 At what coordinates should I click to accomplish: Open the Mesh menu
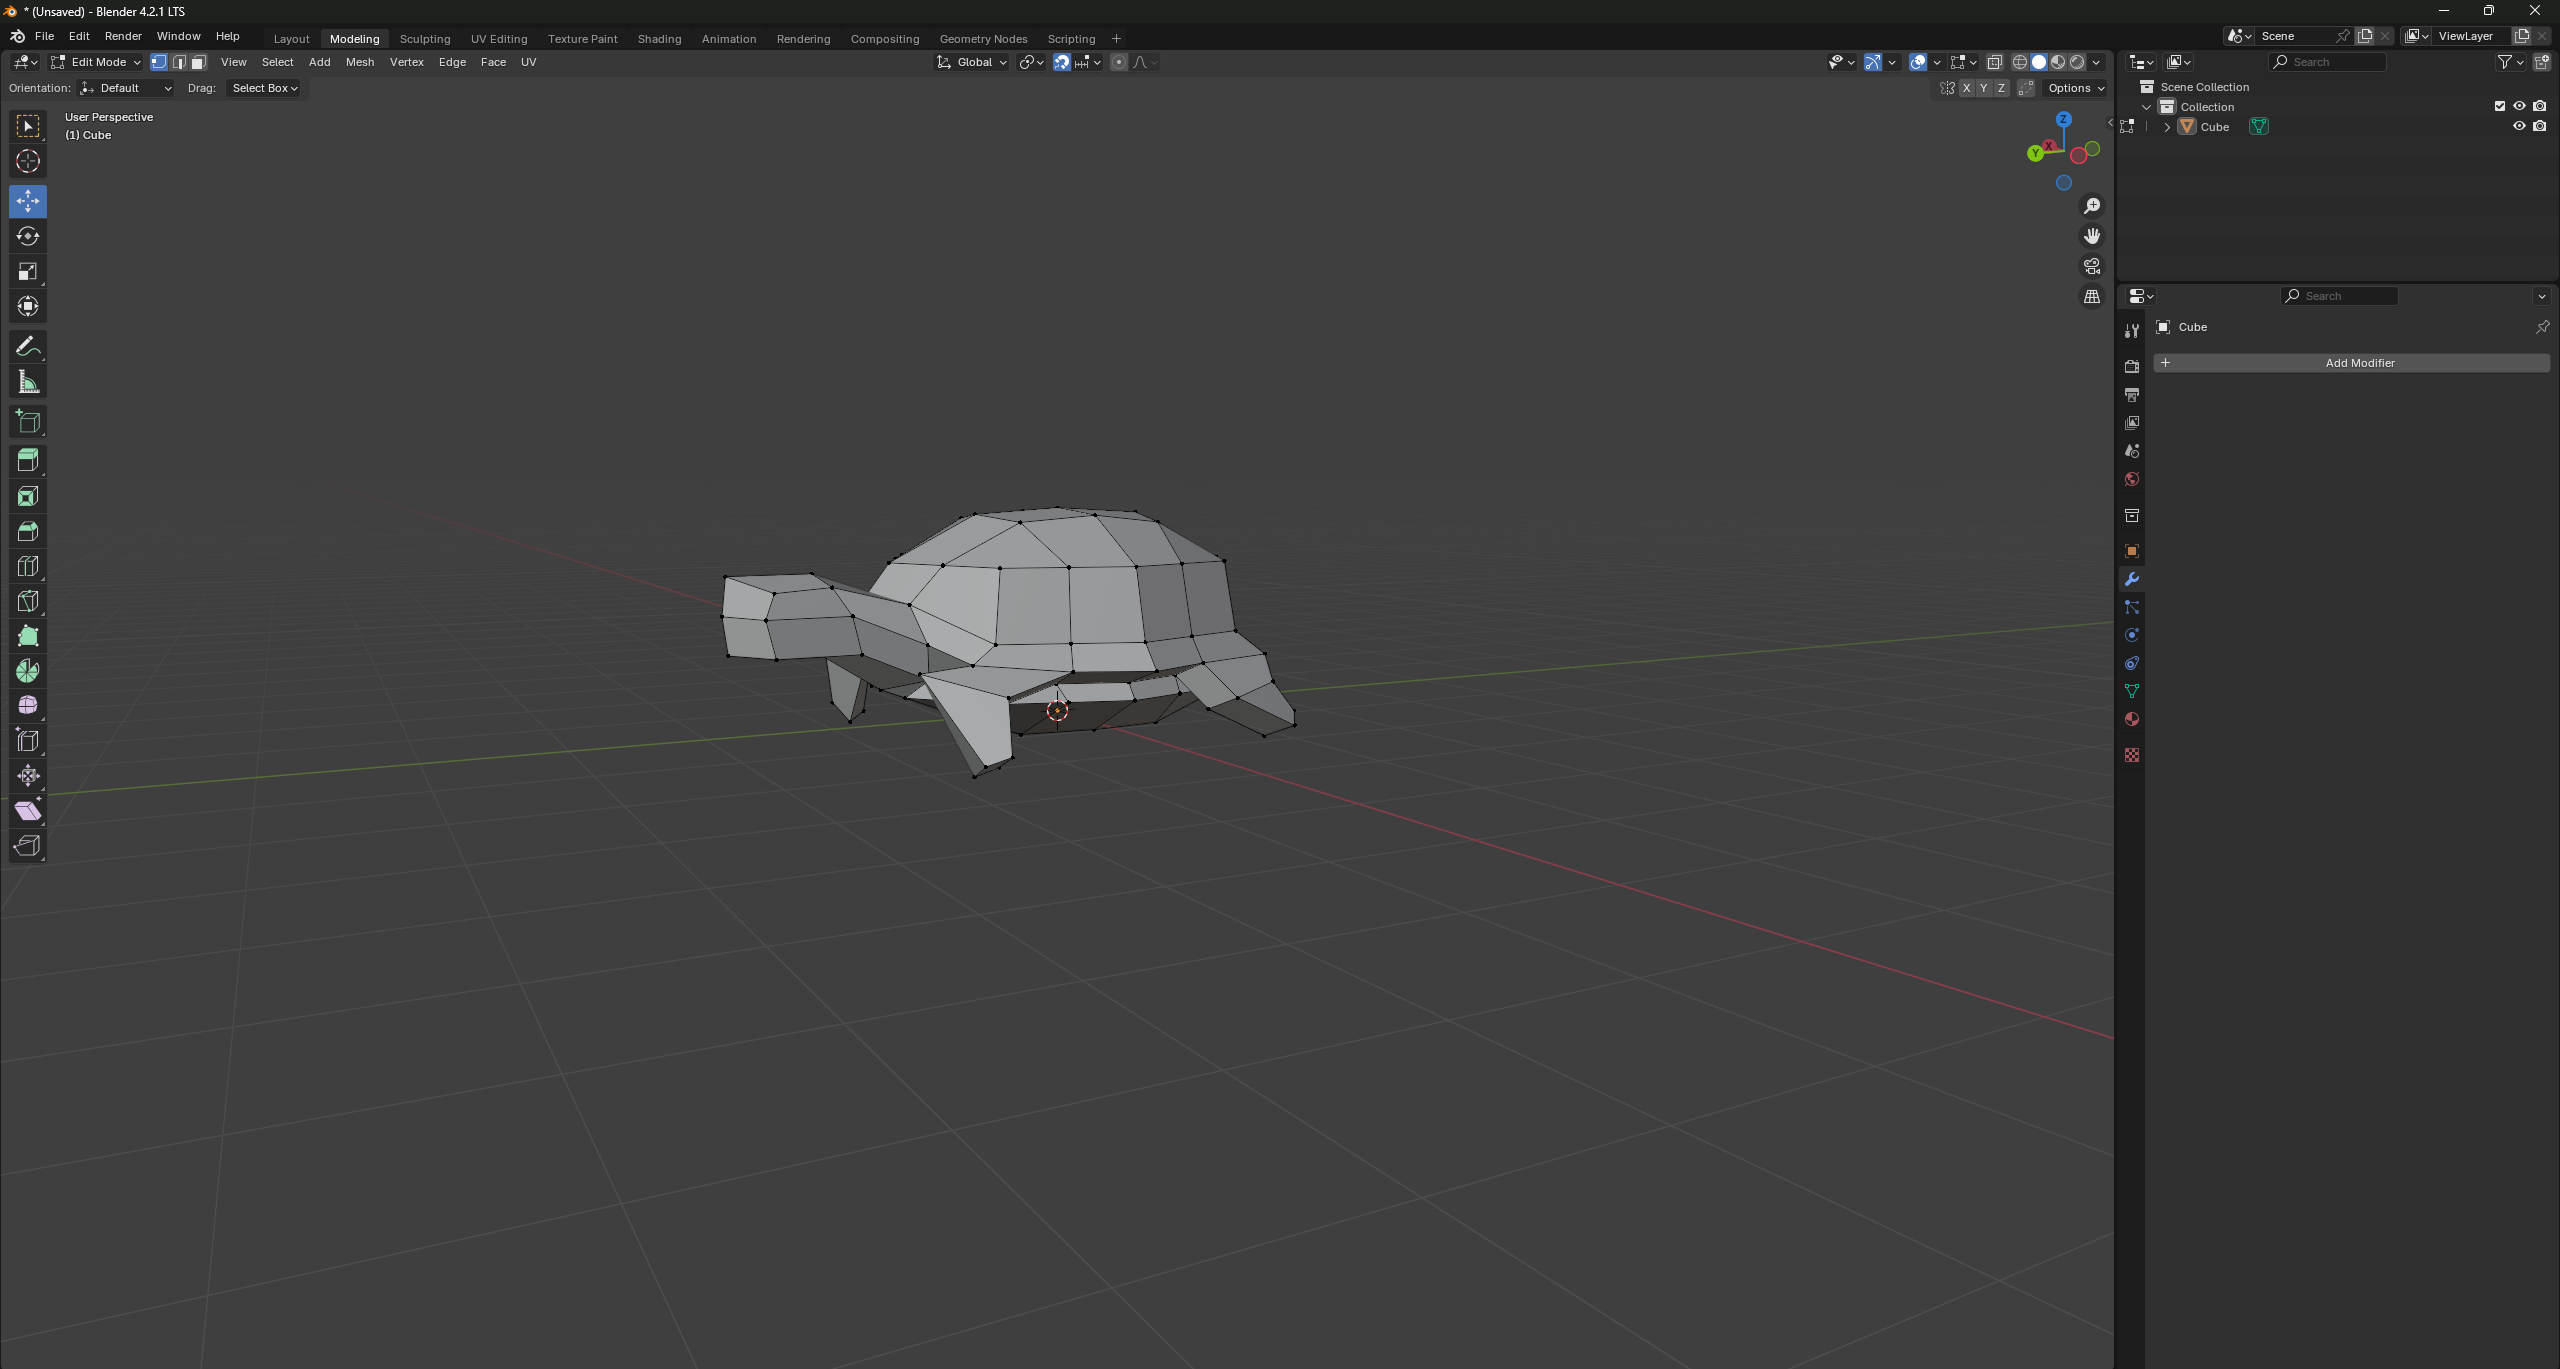[360, 62]
